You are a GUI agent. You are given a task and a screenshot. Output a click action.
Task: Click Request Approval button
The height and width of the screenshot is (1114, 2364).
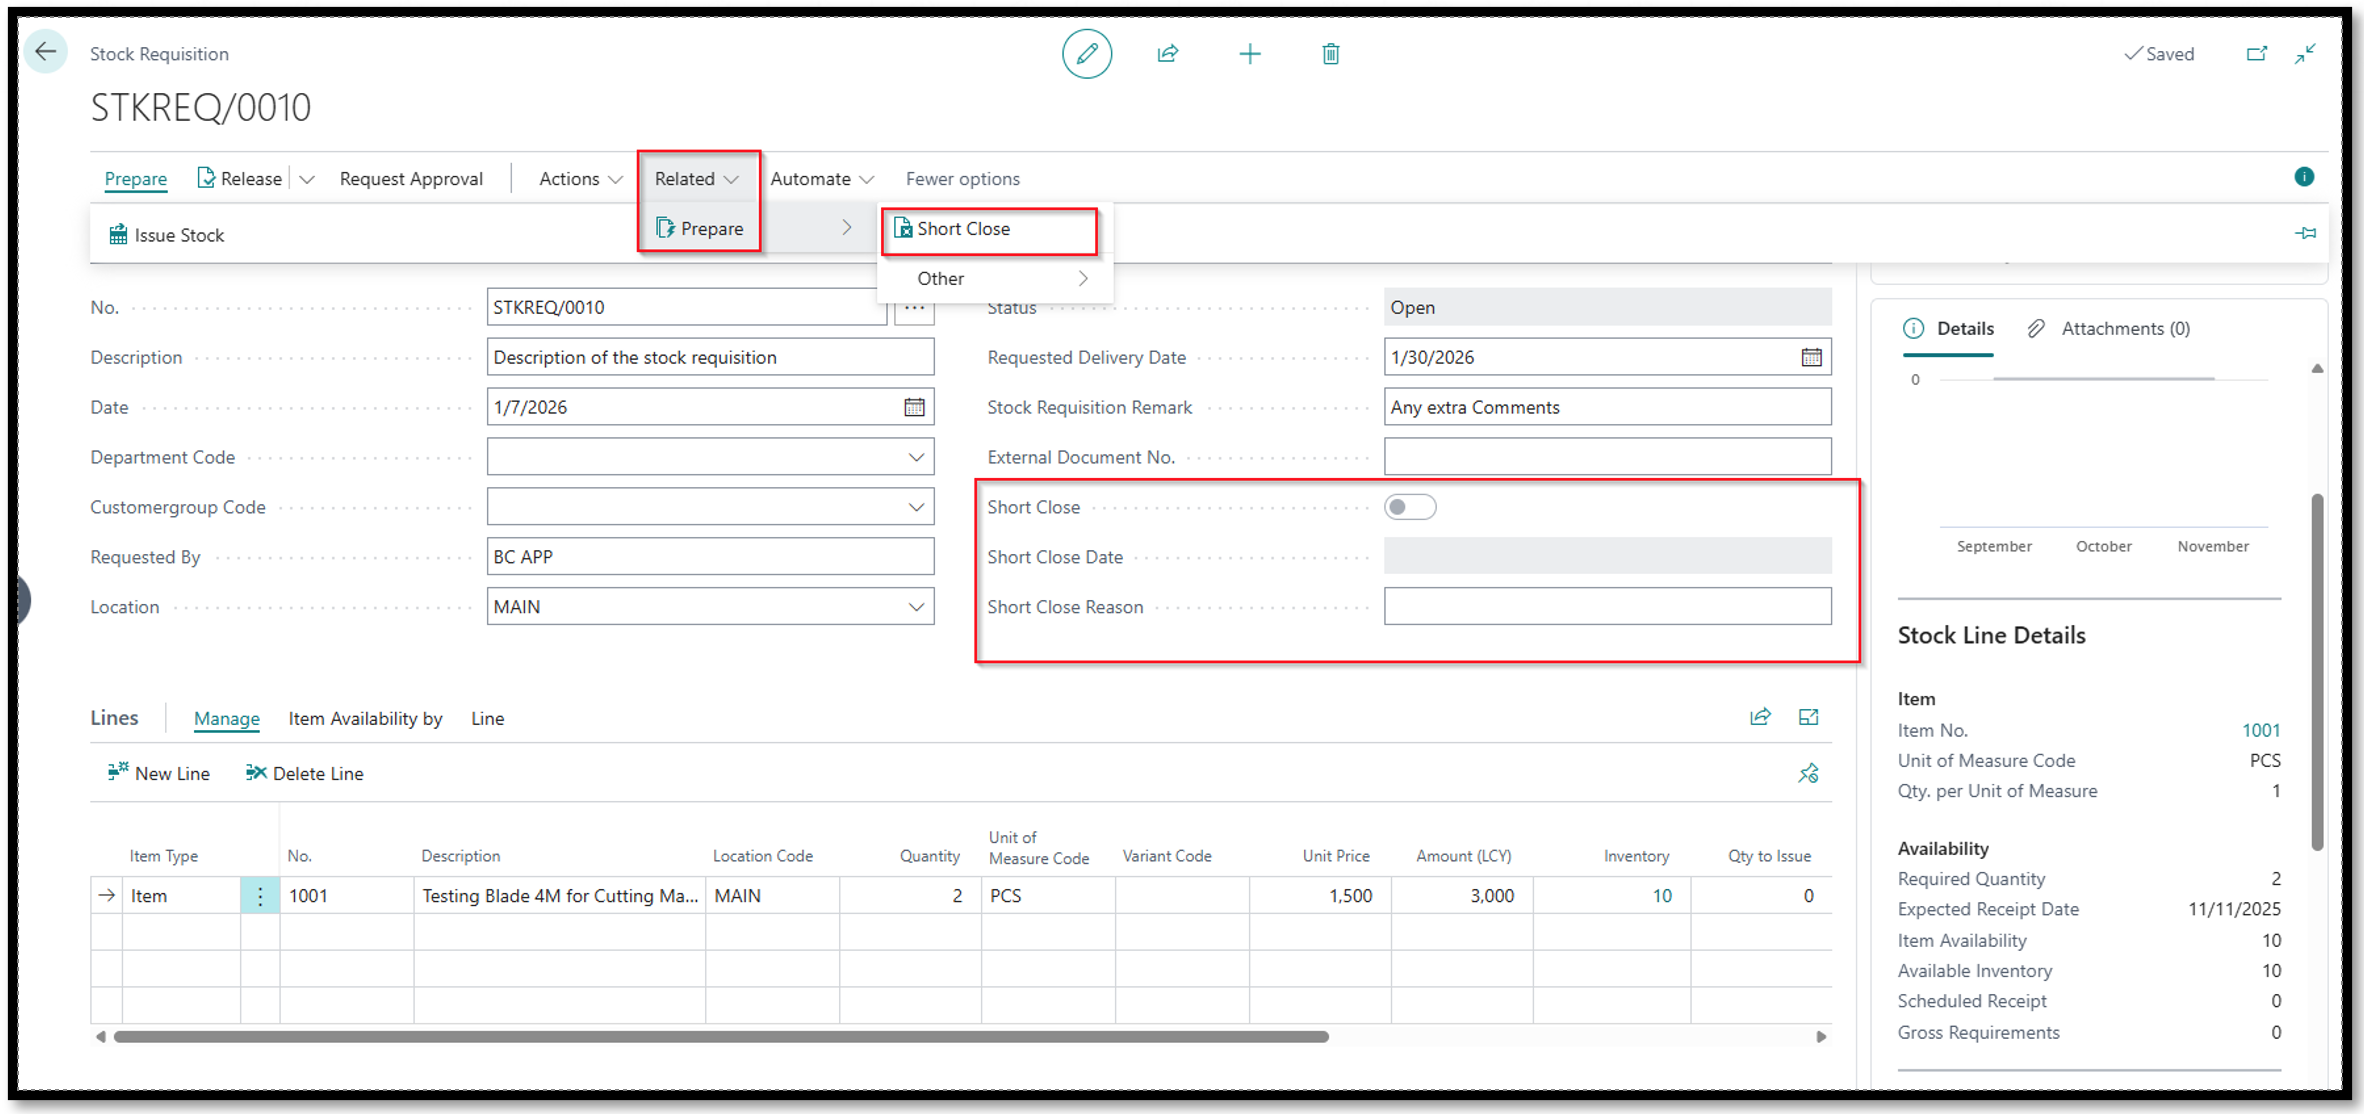pos(411,179)
